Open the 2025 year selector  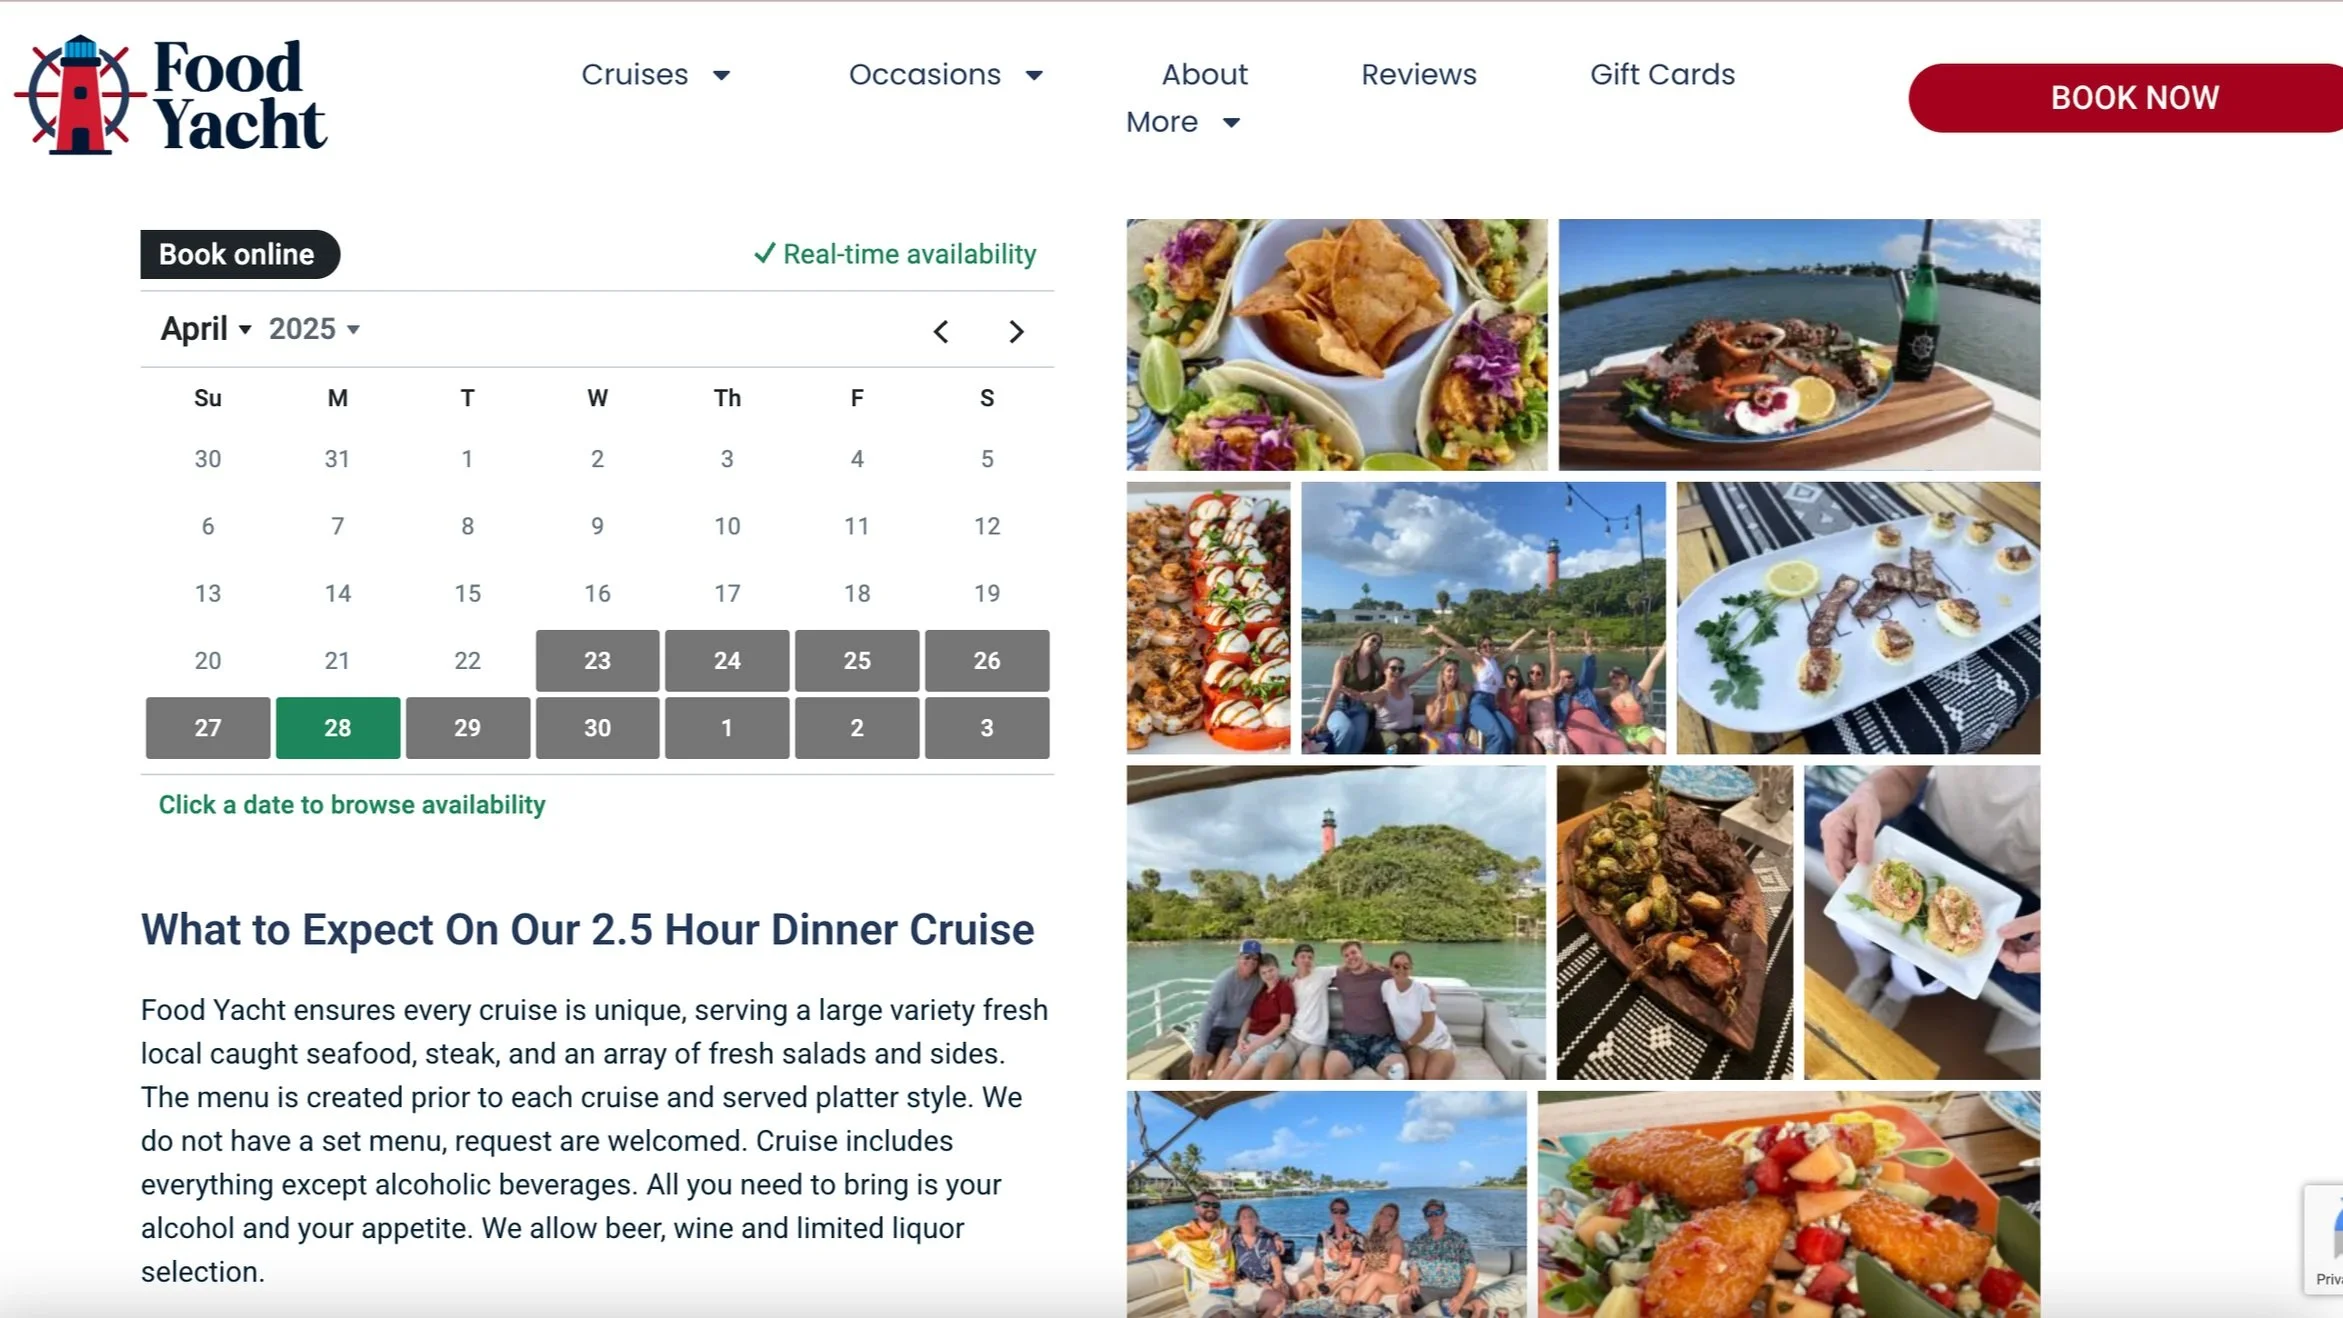click(314, 328)
